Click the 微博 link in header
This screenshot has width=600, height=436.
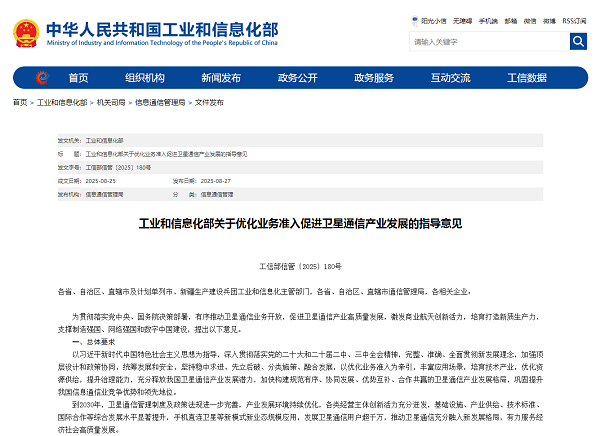[x=549, y=21]
